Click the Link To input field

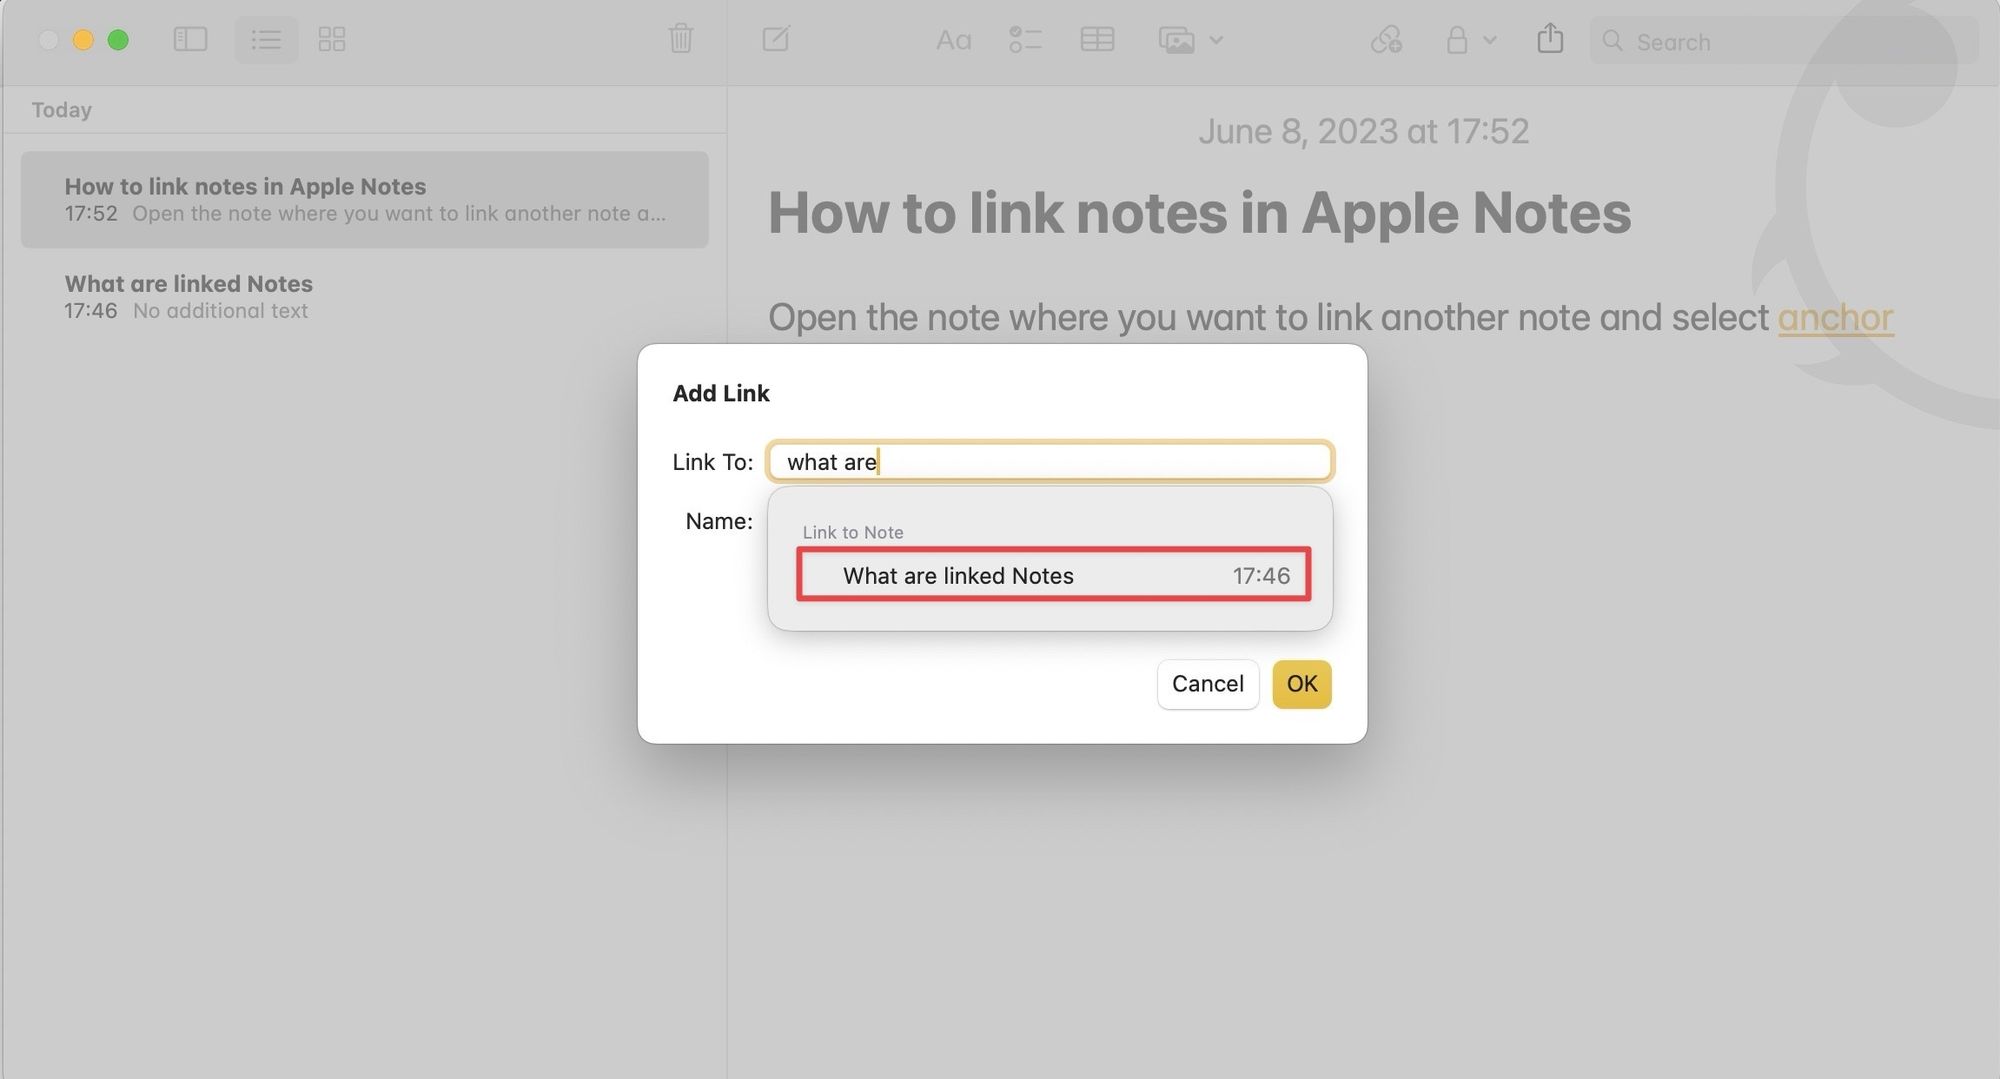[x=1049, y=461]
